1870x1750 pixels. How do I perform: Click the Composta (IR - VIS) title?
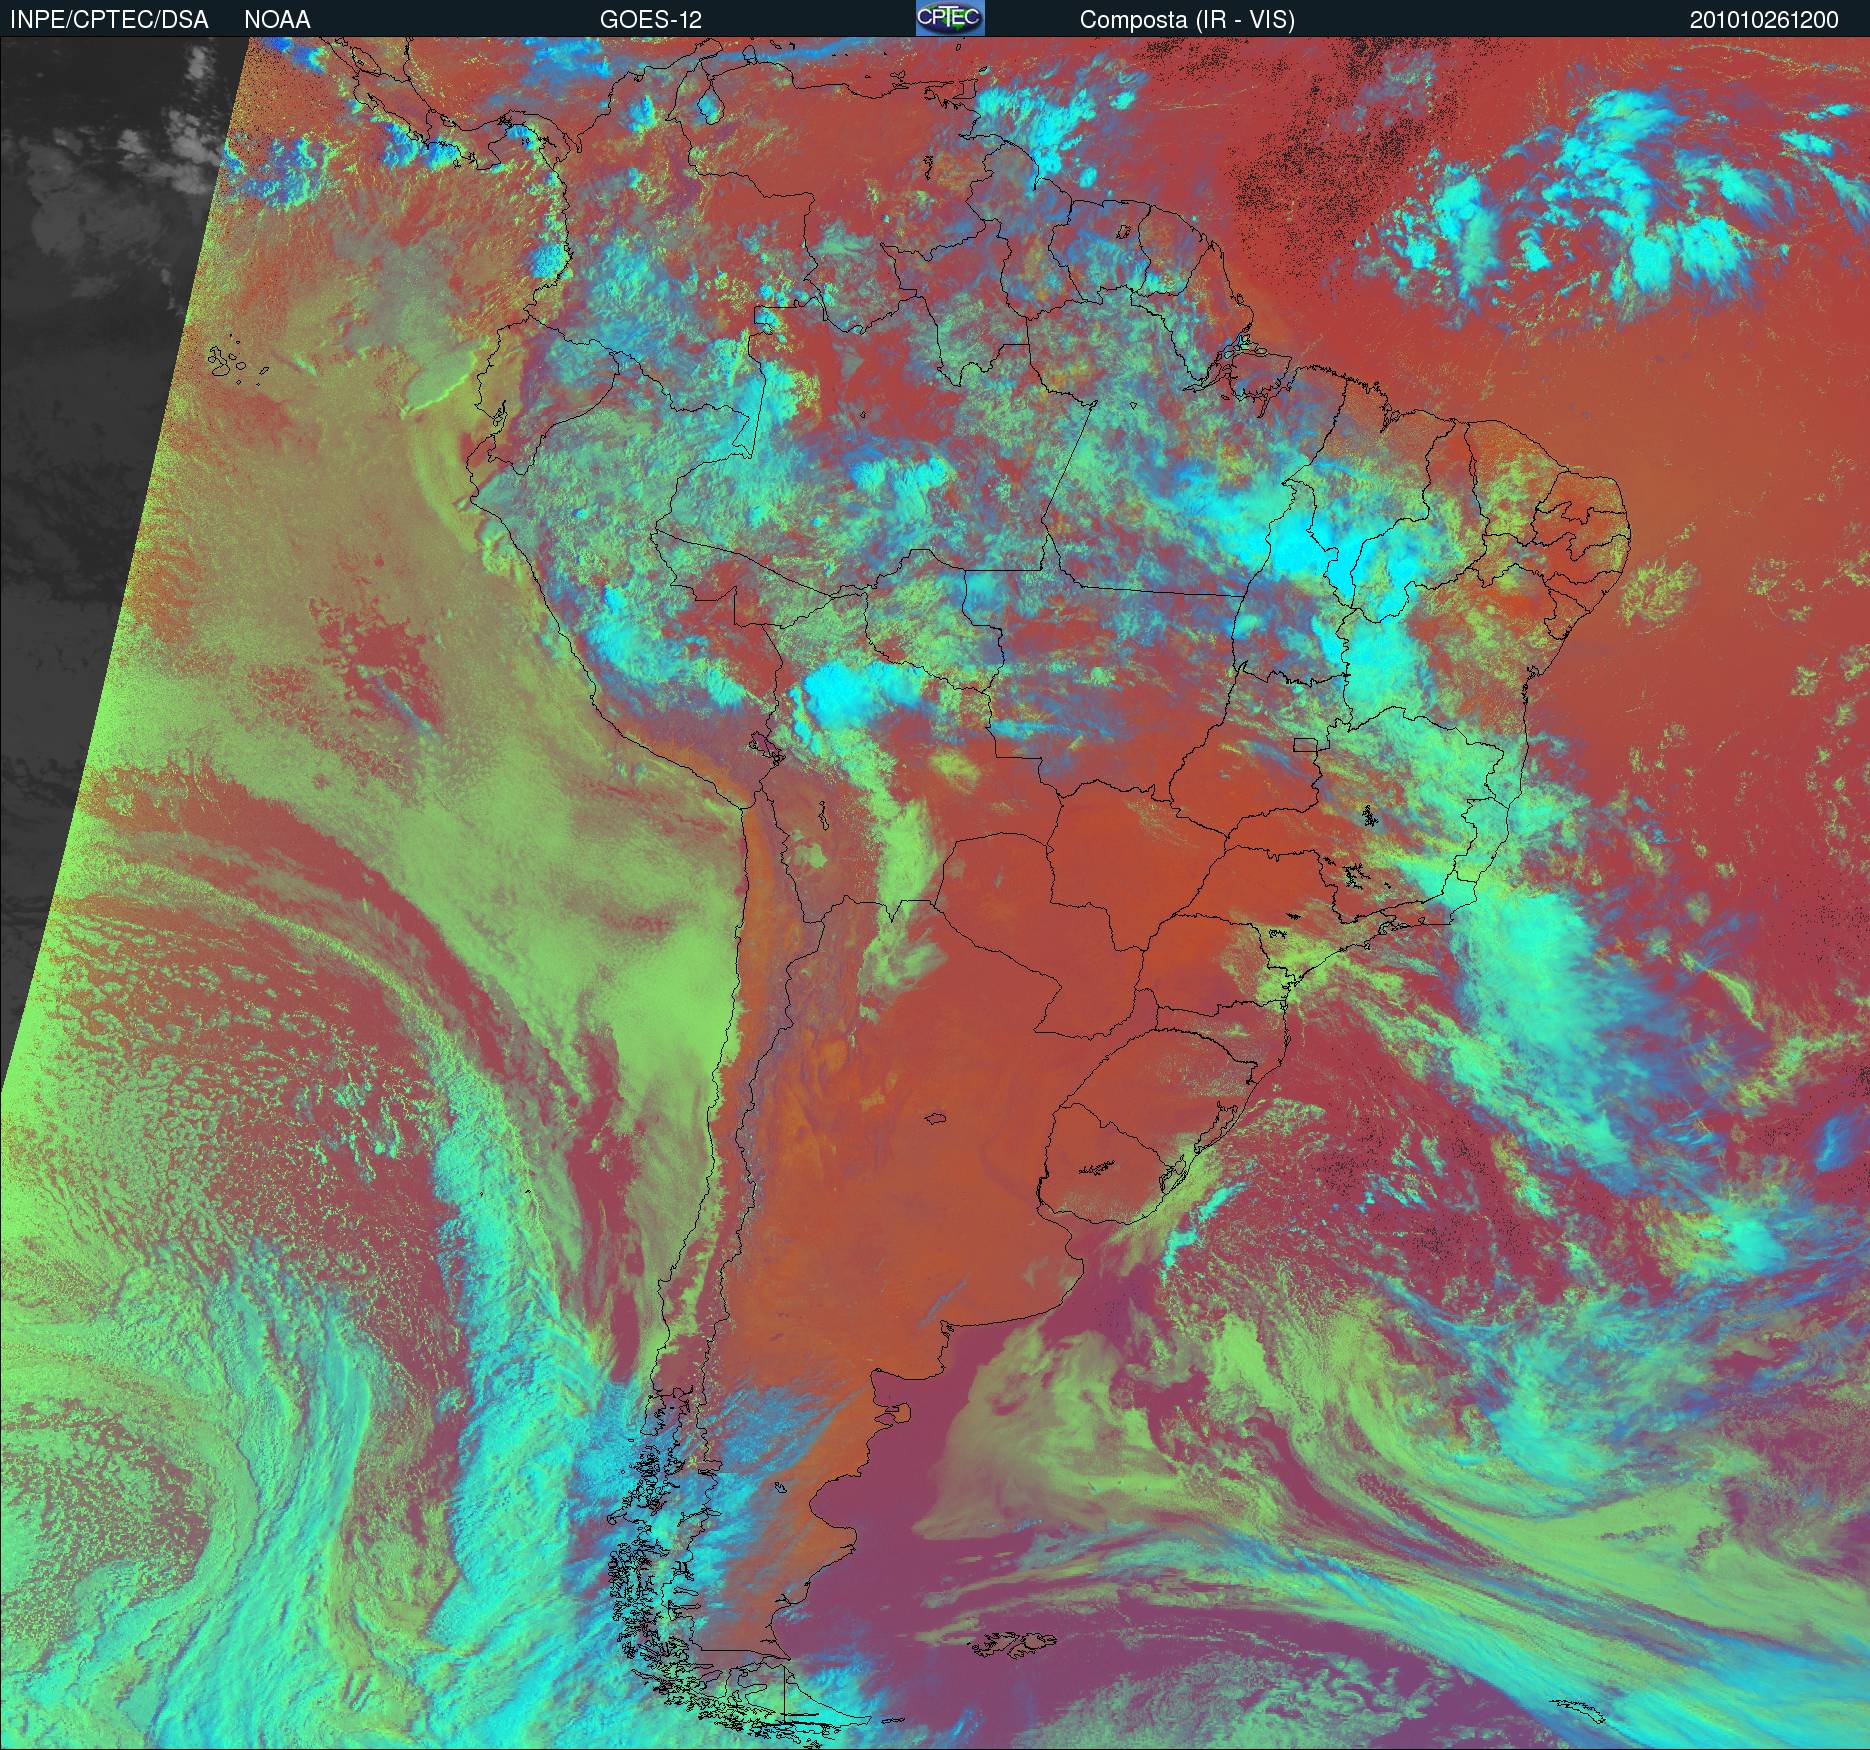pyautogui.click(x=1187, y=20)
